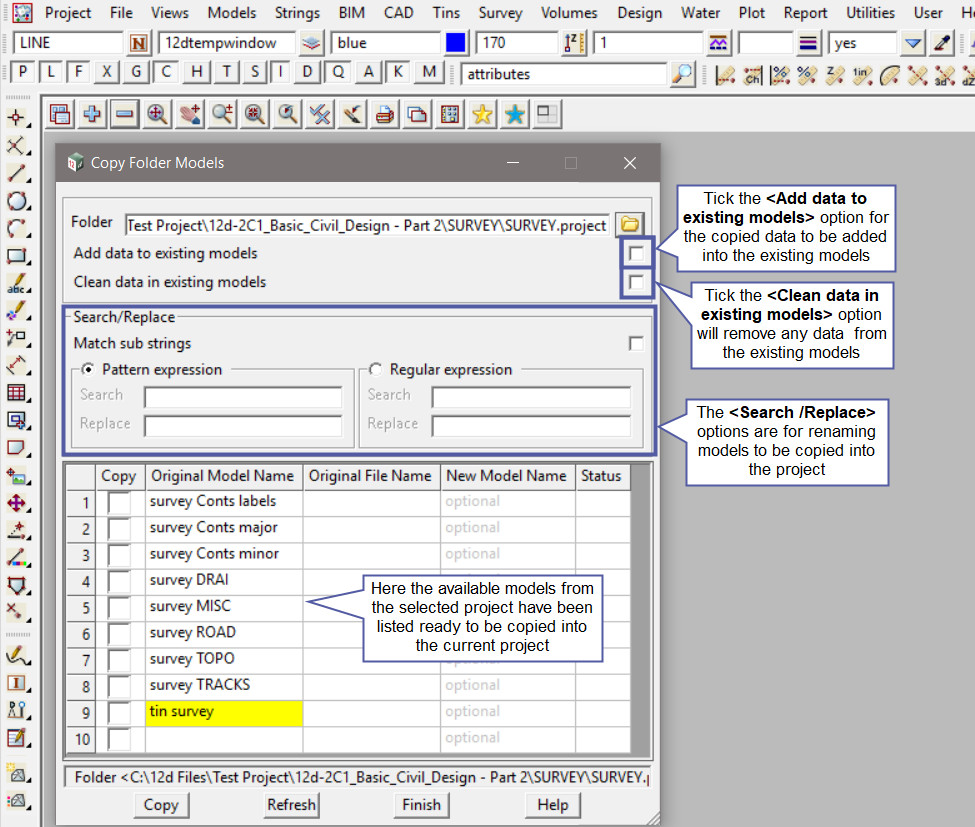Click the minus (remove) icon in the view toolbar
This screenshot has height=827, width=975.
click(x=124, y=115)
